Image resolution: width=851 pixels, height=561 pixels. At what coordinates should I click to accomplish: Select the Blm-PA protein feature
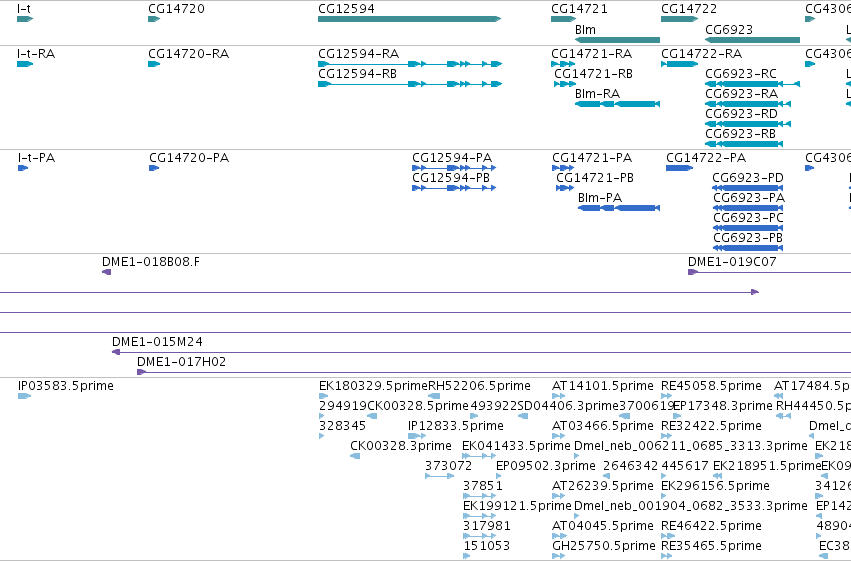(619, 208)
